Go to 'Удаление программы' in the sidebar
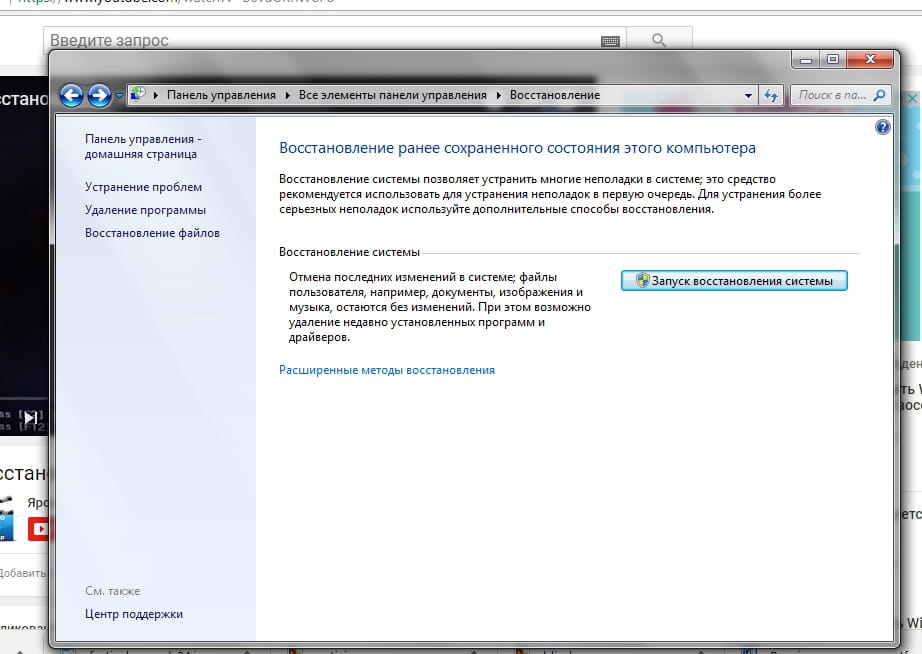This screenshot has width=922, height=654. pyautogui.click(x=145, y=210)
